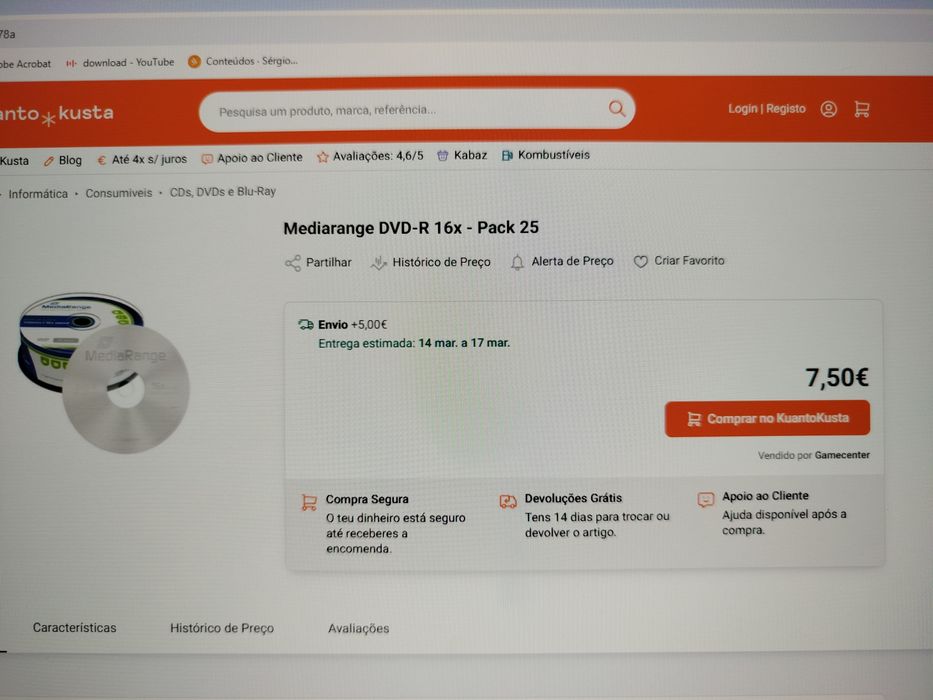The width and height of the screenshot is (933, 700).
Task: Open the bottom Histórico de Preço tab
Action: [x=222, y=628]
